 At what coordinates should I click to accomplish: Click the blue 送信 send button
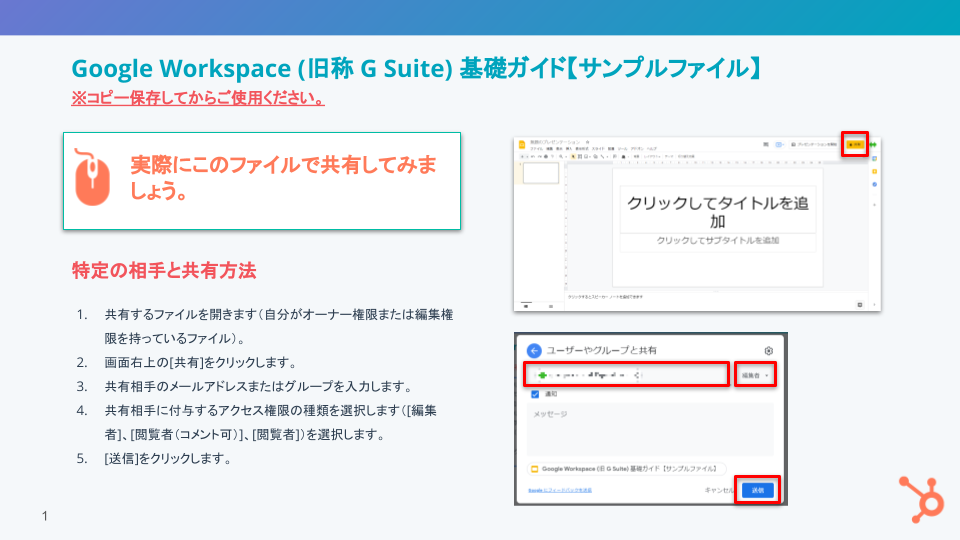pyautogui.click(x=757, y=490)
